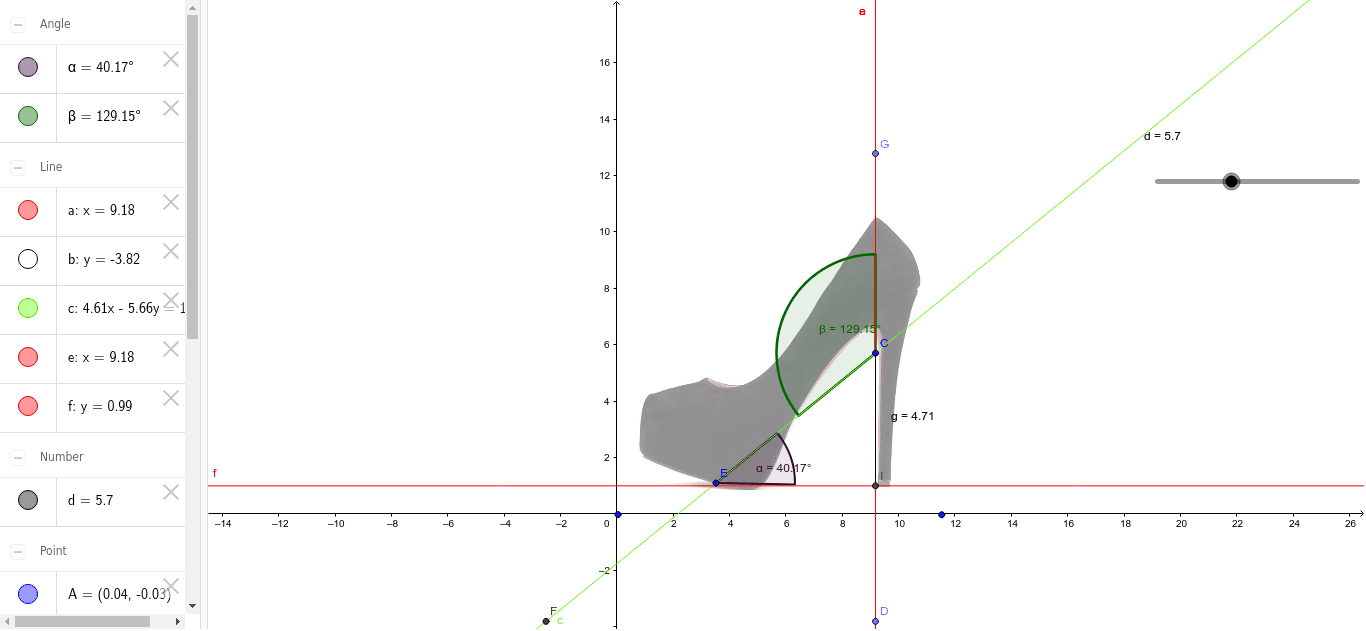This screenshot has height=631, width=1366.
Task: Delete the α = 40.17° angle entry
Action: (x=171, y=59)
